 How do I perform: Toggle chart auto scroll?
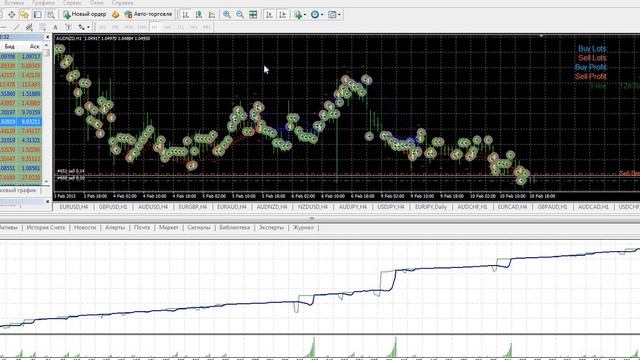269,15
